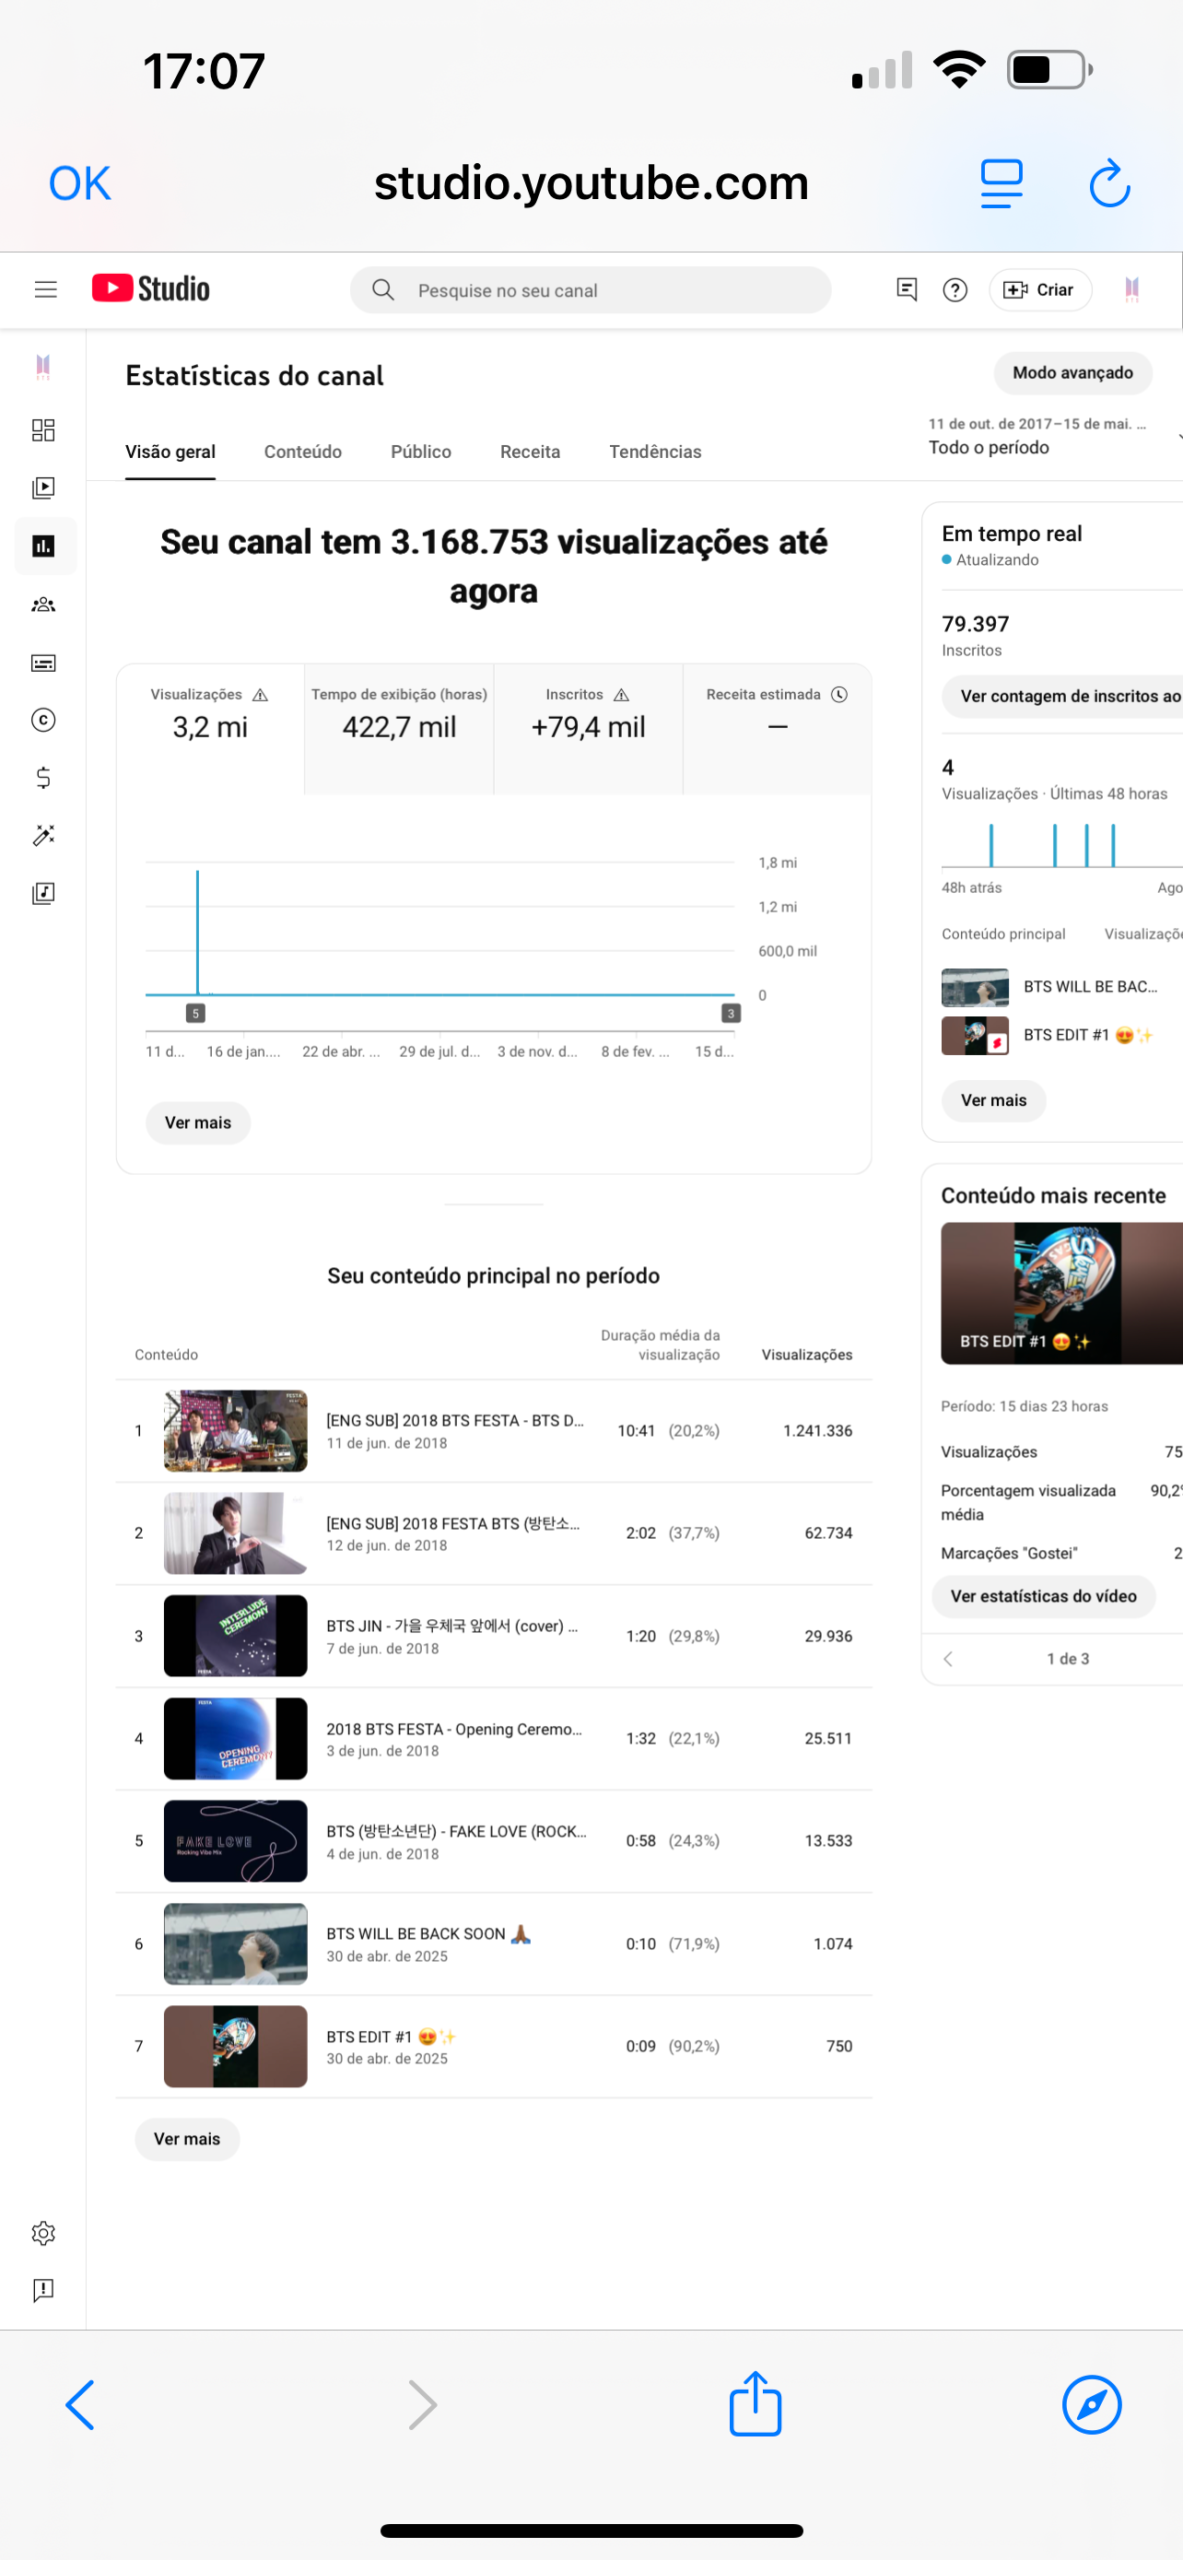This screenshot has width=1183, height=2560.
Task: Click Ver mais under the chart
Action: coord(198,1123)
